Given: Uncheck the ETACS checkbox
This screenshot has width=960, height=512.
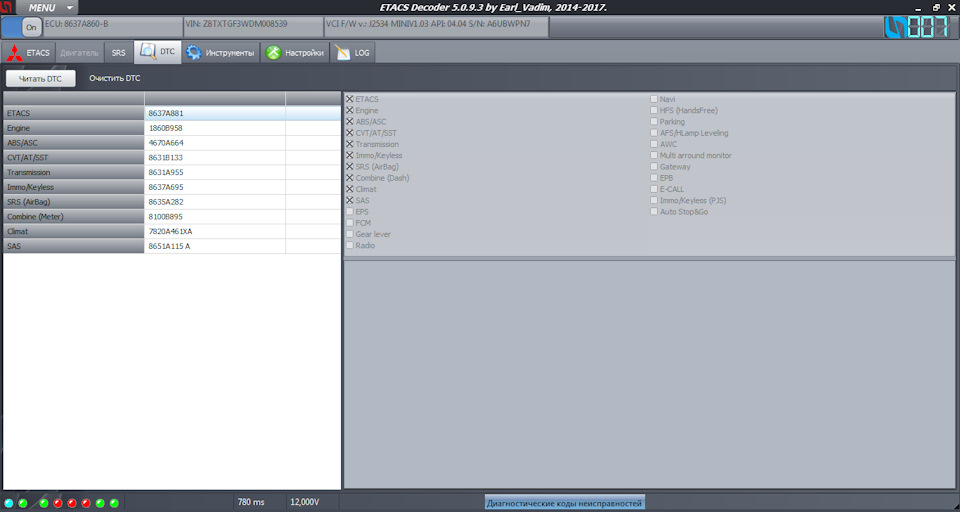Looking at the screenshot, I should coord(350,99).
